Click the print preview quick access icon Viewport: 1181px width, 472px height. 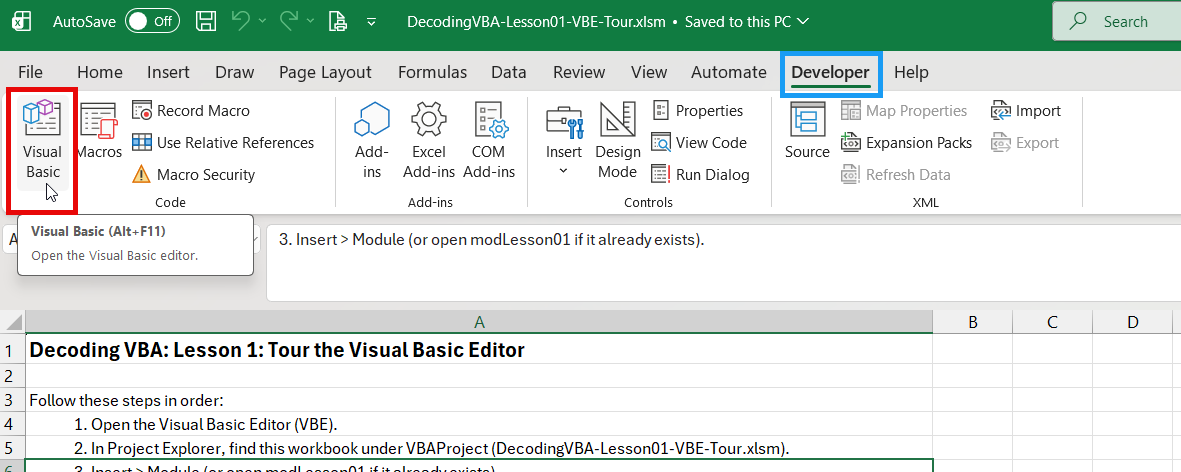(337, 21)
